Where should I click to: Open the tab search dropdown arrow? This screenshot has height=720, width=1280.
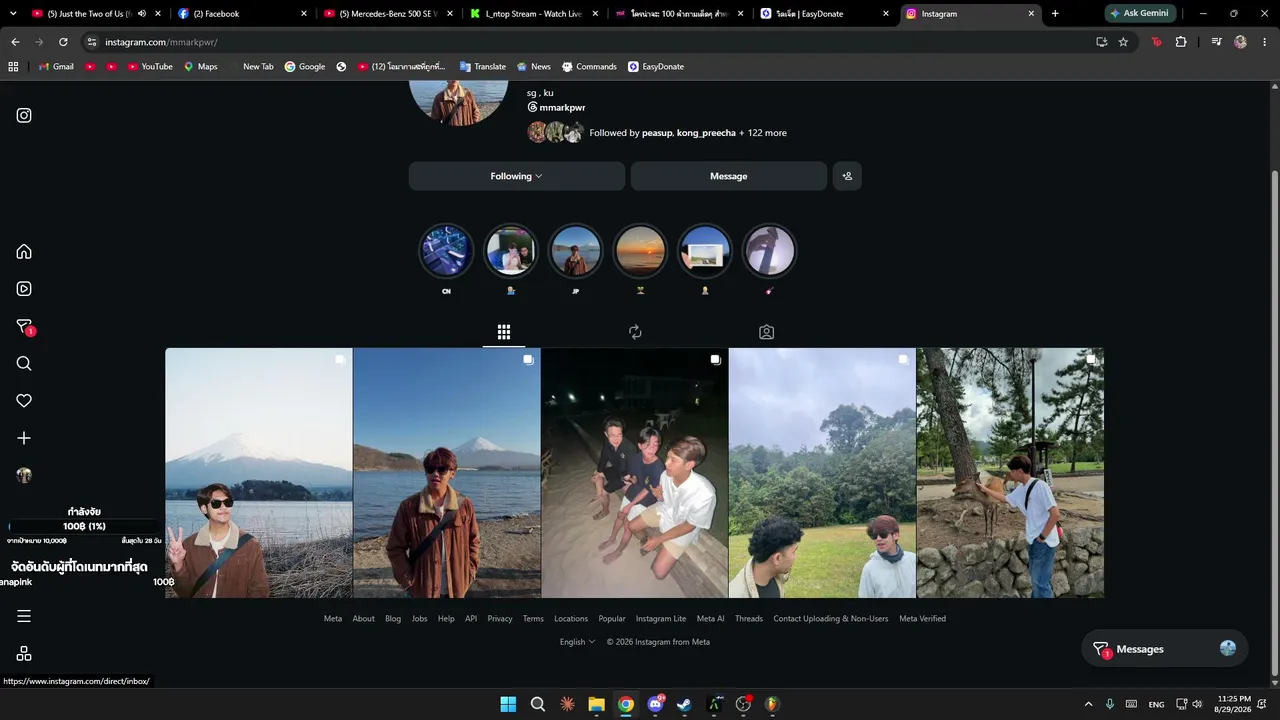(x=13, y=14)
